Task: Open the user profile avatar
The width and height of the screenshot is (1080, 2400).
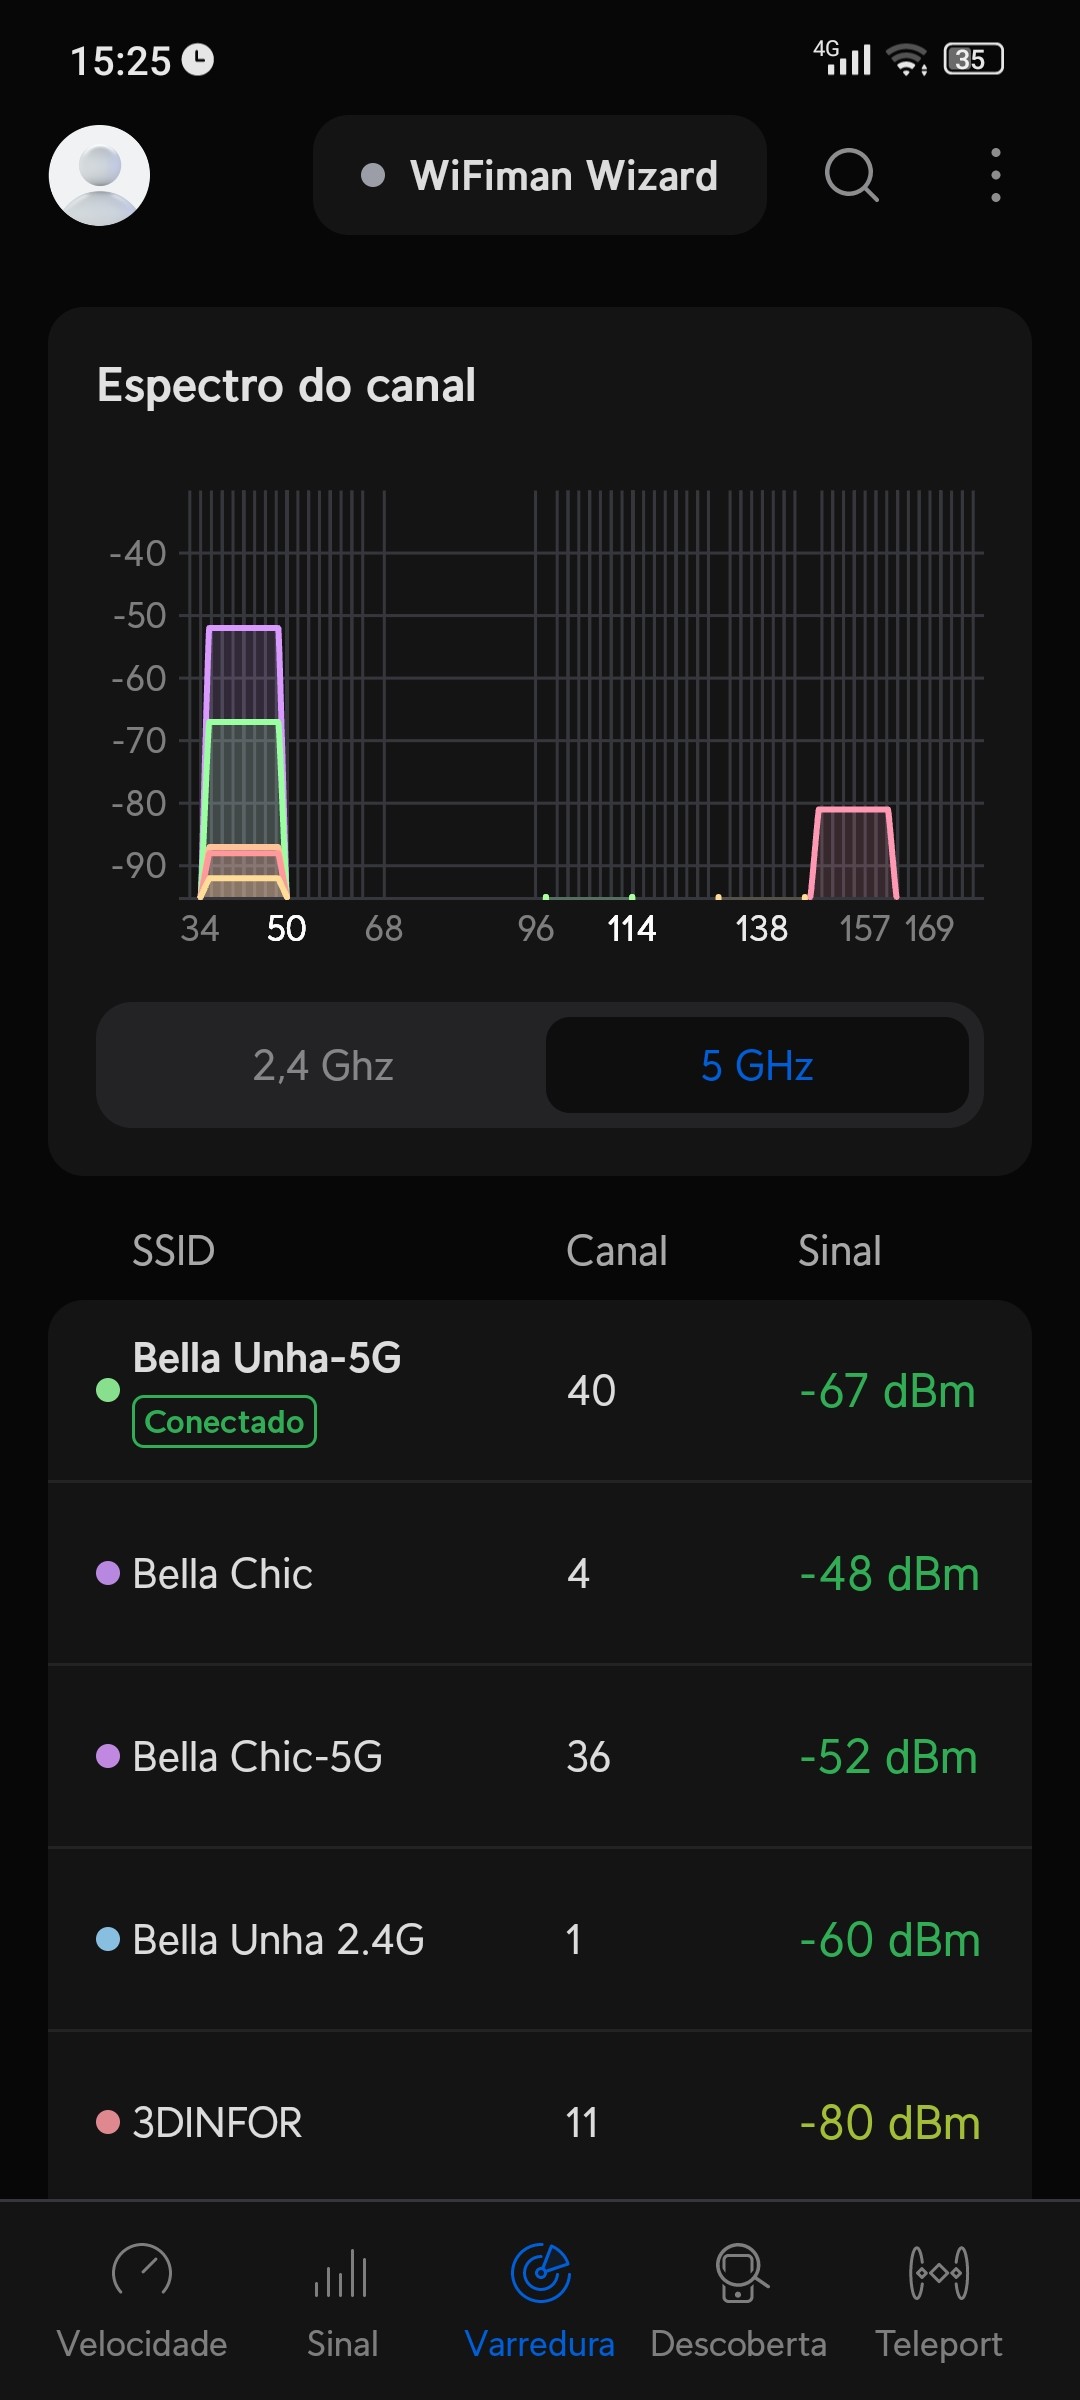Action: point(99,175)
